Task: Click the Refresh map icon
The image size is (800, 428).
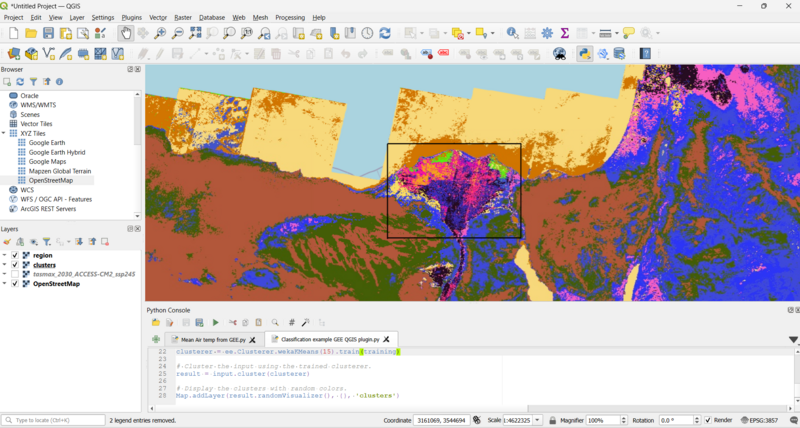Action: (385, 33)
